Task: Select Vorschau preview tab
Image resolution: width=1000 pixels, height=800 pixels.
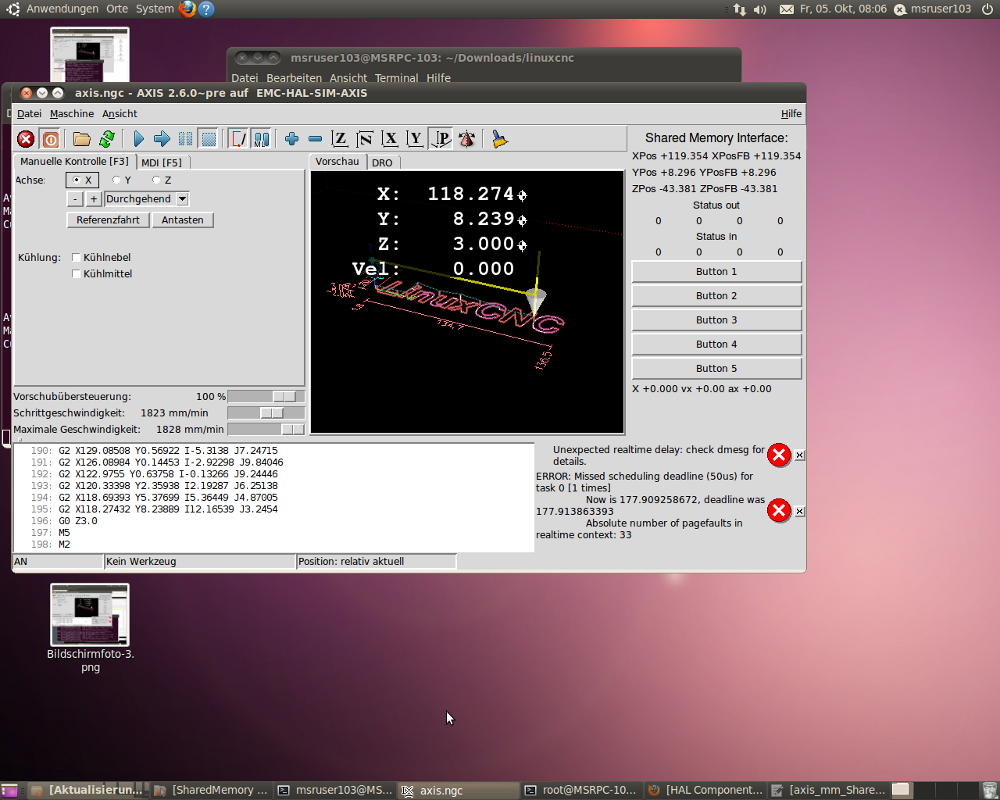Action: point(337,161)
